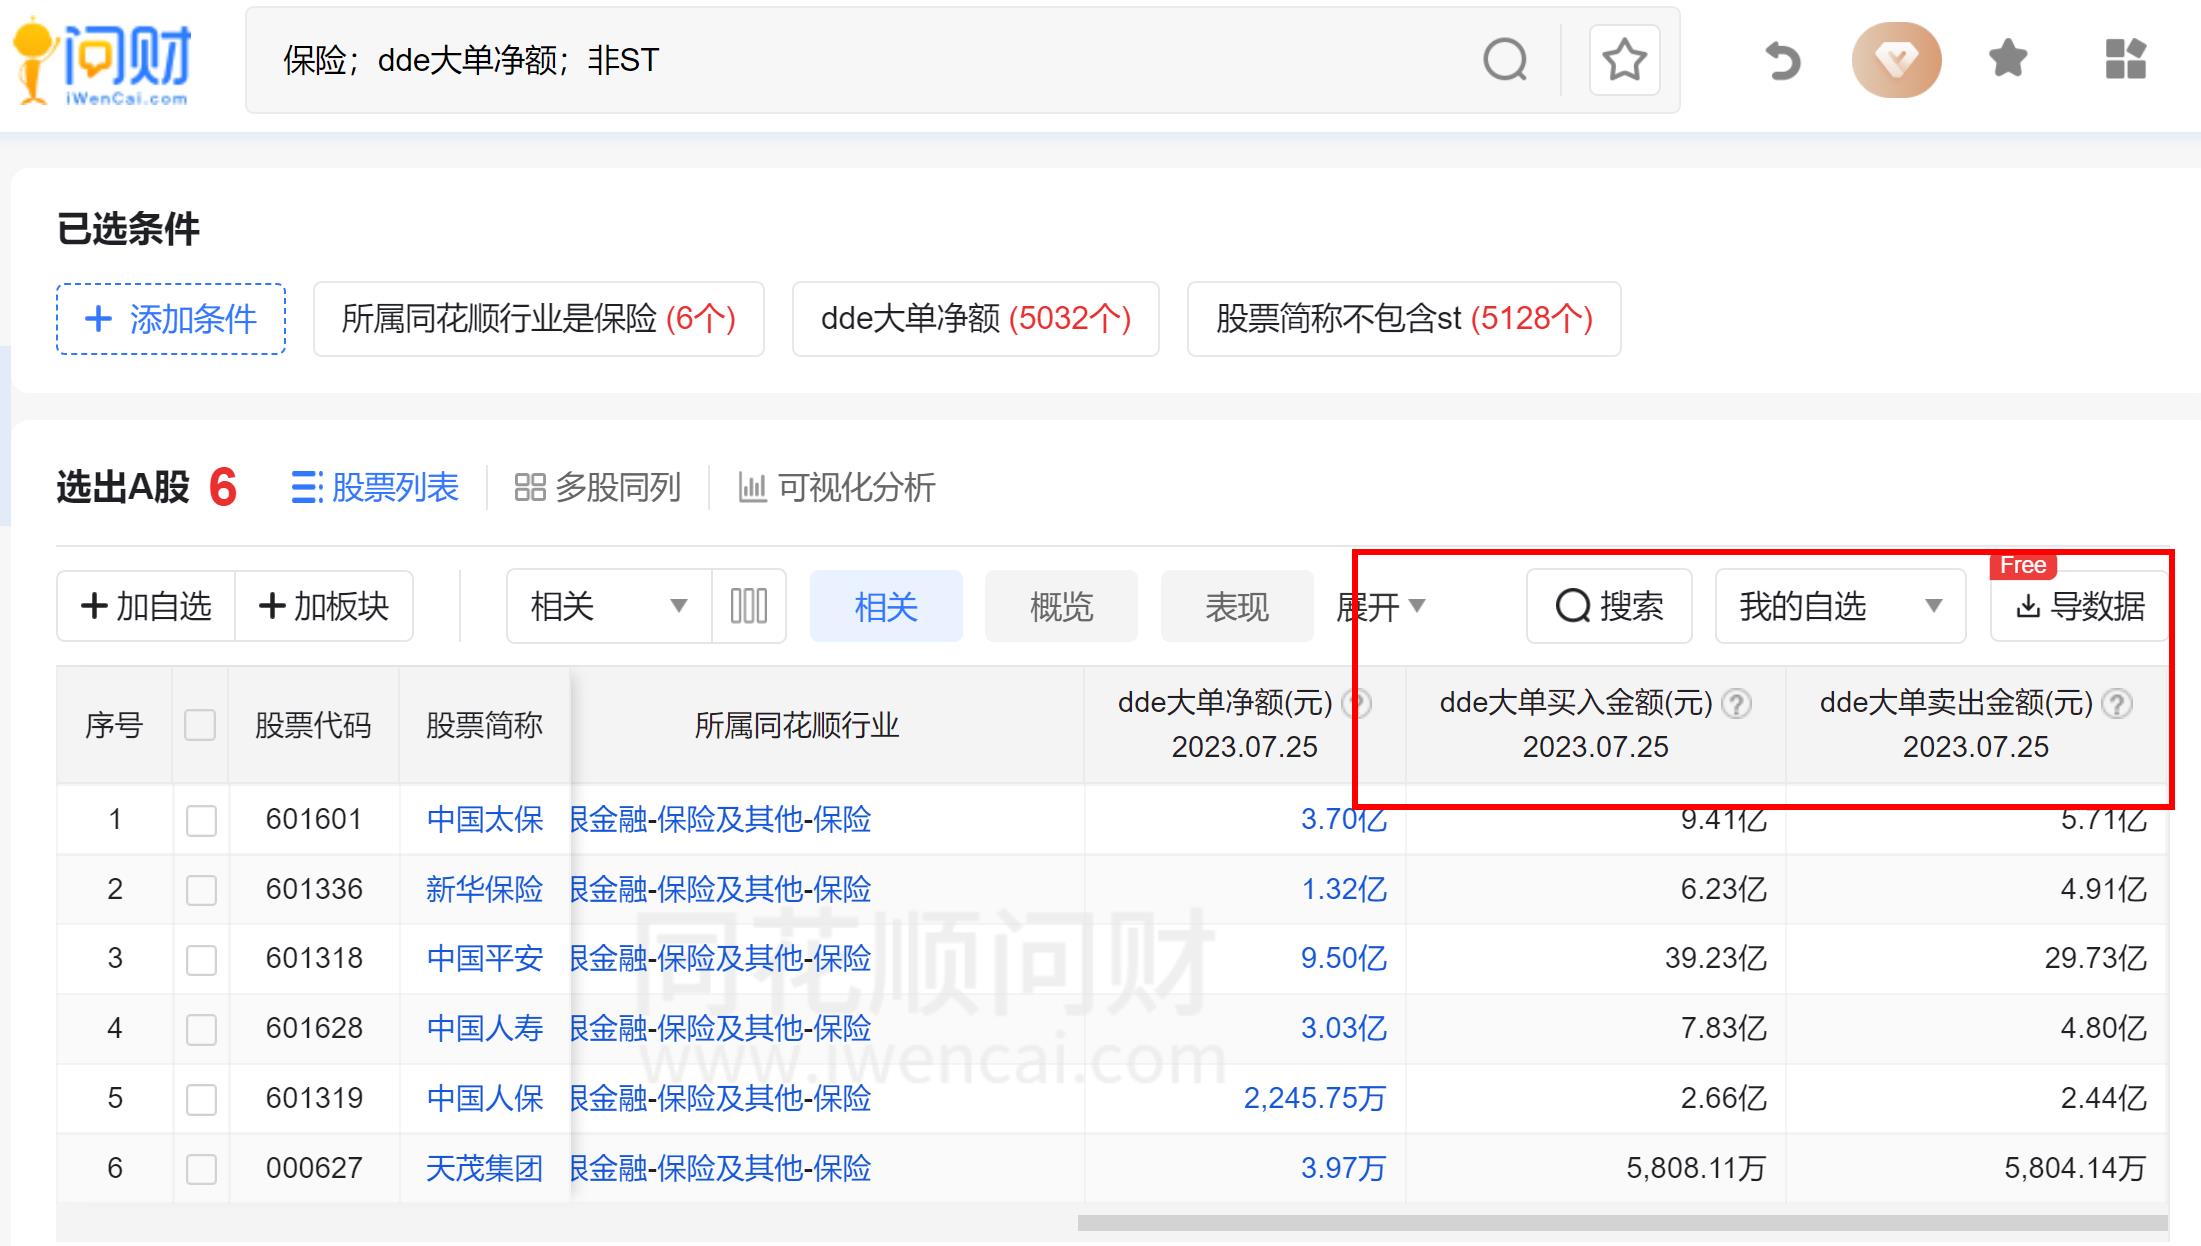Select the checkbox for 中国太保 row
The height and width of the screenshot is (1246, 2201).
[200, 819]
